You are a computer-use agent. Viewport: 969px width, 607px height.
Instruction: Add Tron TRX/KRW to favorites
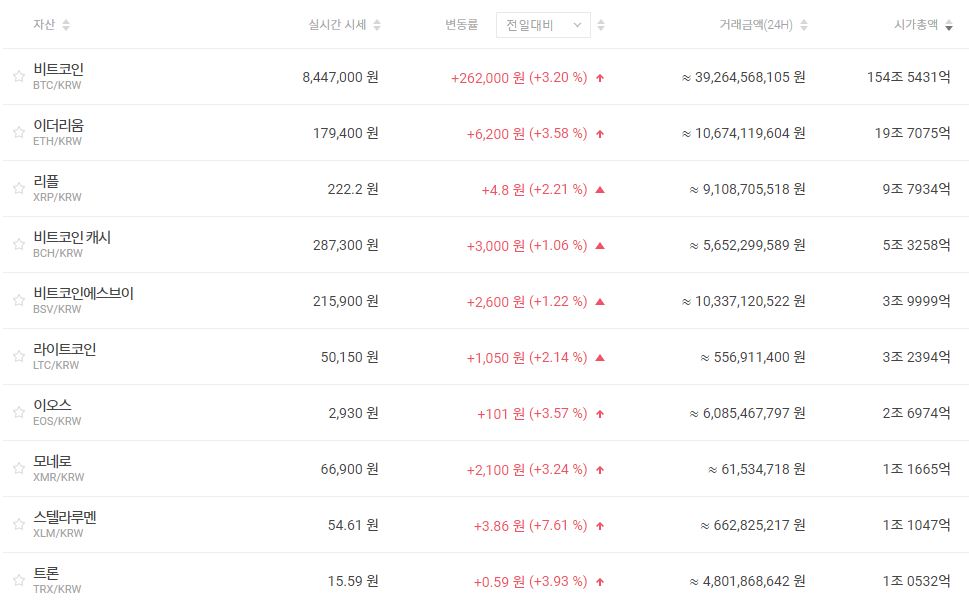(x=18, y=581)
